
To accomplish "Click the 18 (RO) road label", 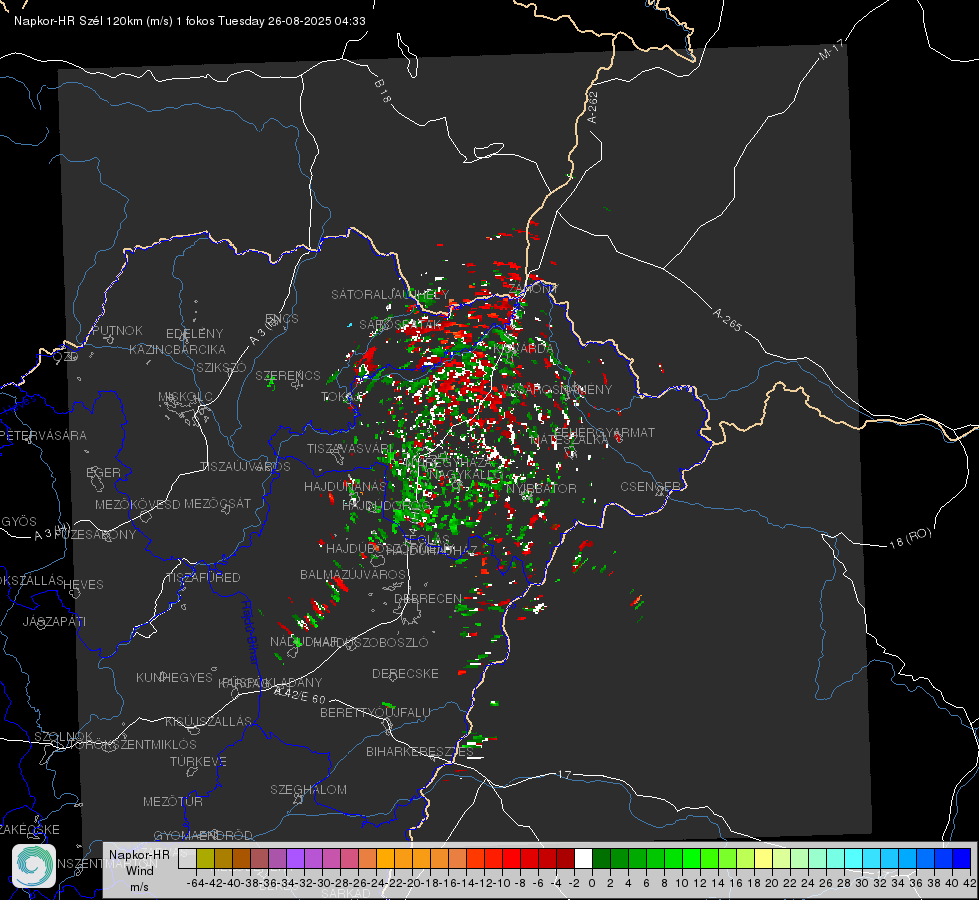I will [x=910, y=538].
